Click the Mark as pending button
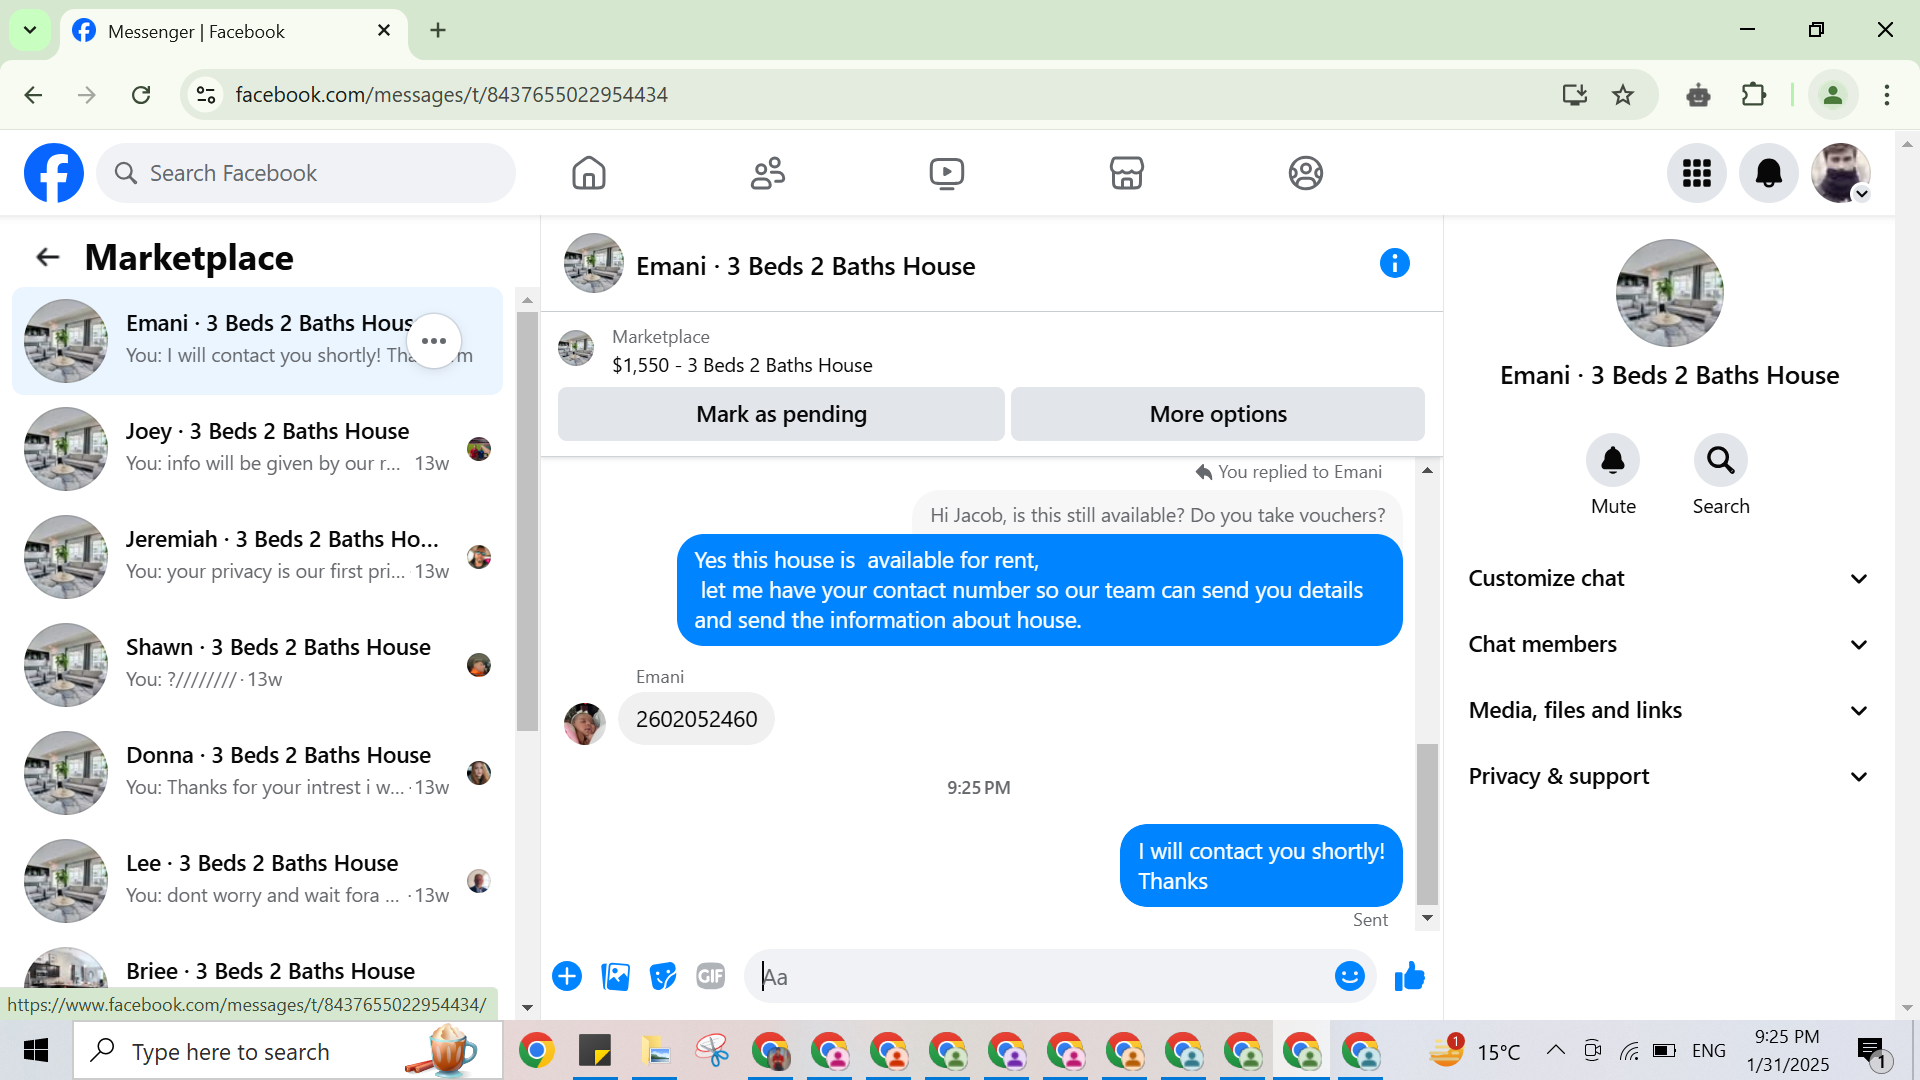The height and width of the screenshot is (1080, 1920). click(x=781, y=414)
